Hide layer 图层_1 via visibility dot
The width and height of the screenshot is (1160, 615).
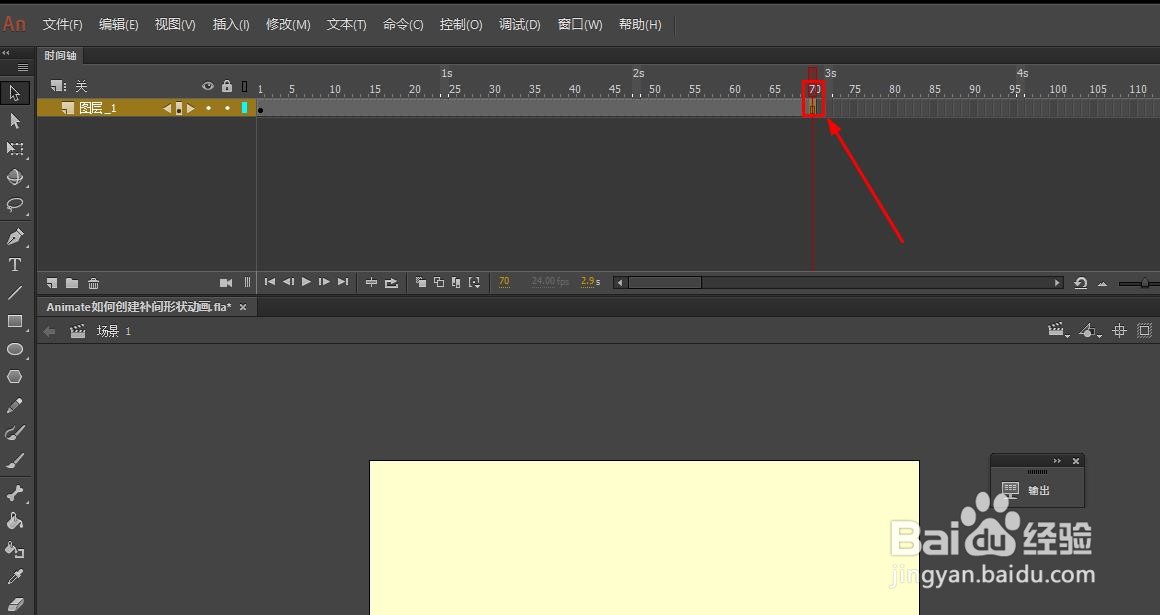(x=209, y=108)
